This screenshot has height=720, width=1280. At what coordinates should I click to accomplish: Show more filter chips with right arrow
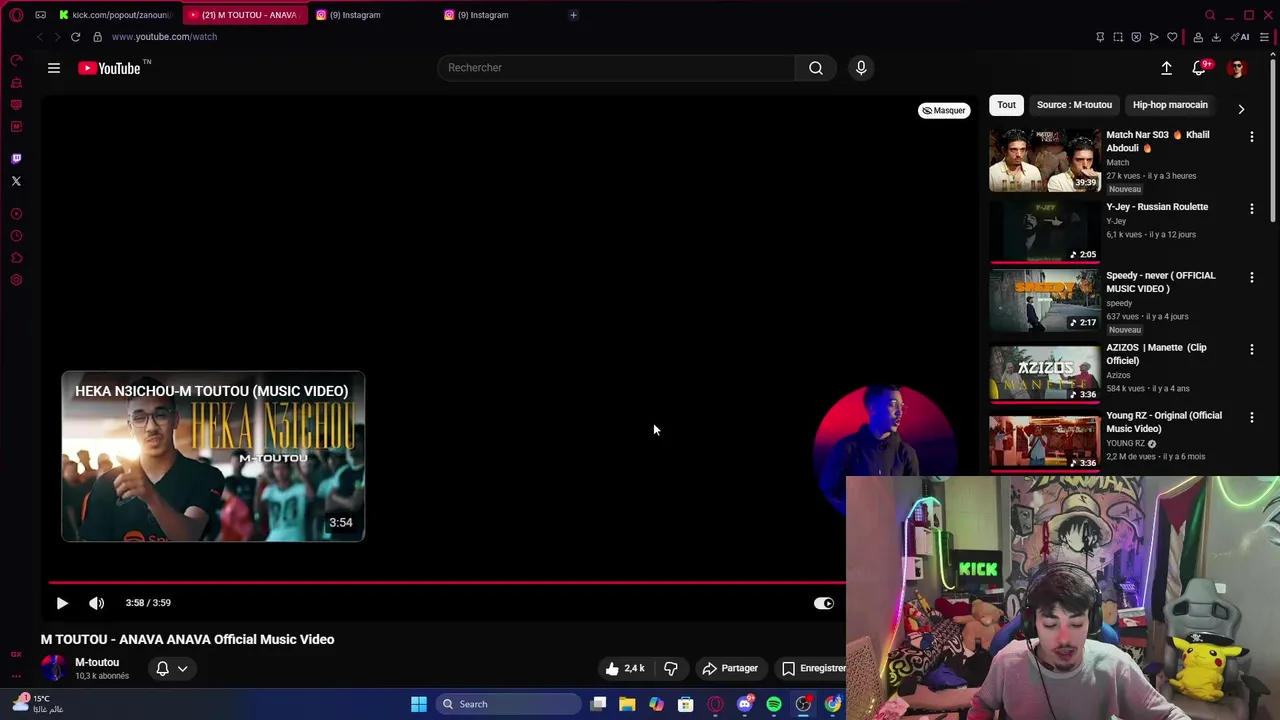(x=1241, y=109)
